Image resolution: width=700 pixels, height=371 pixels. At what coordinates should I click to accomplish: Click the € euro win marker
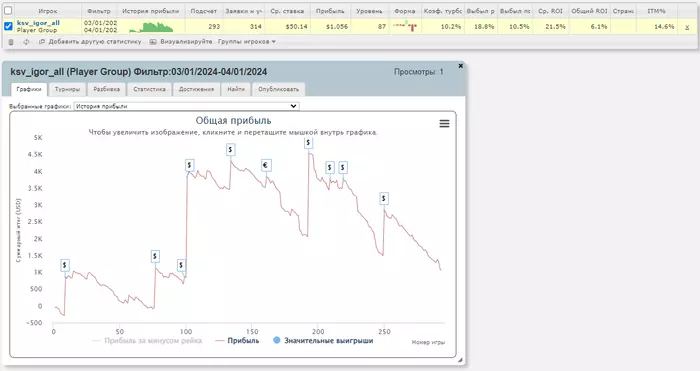(266, 166)
